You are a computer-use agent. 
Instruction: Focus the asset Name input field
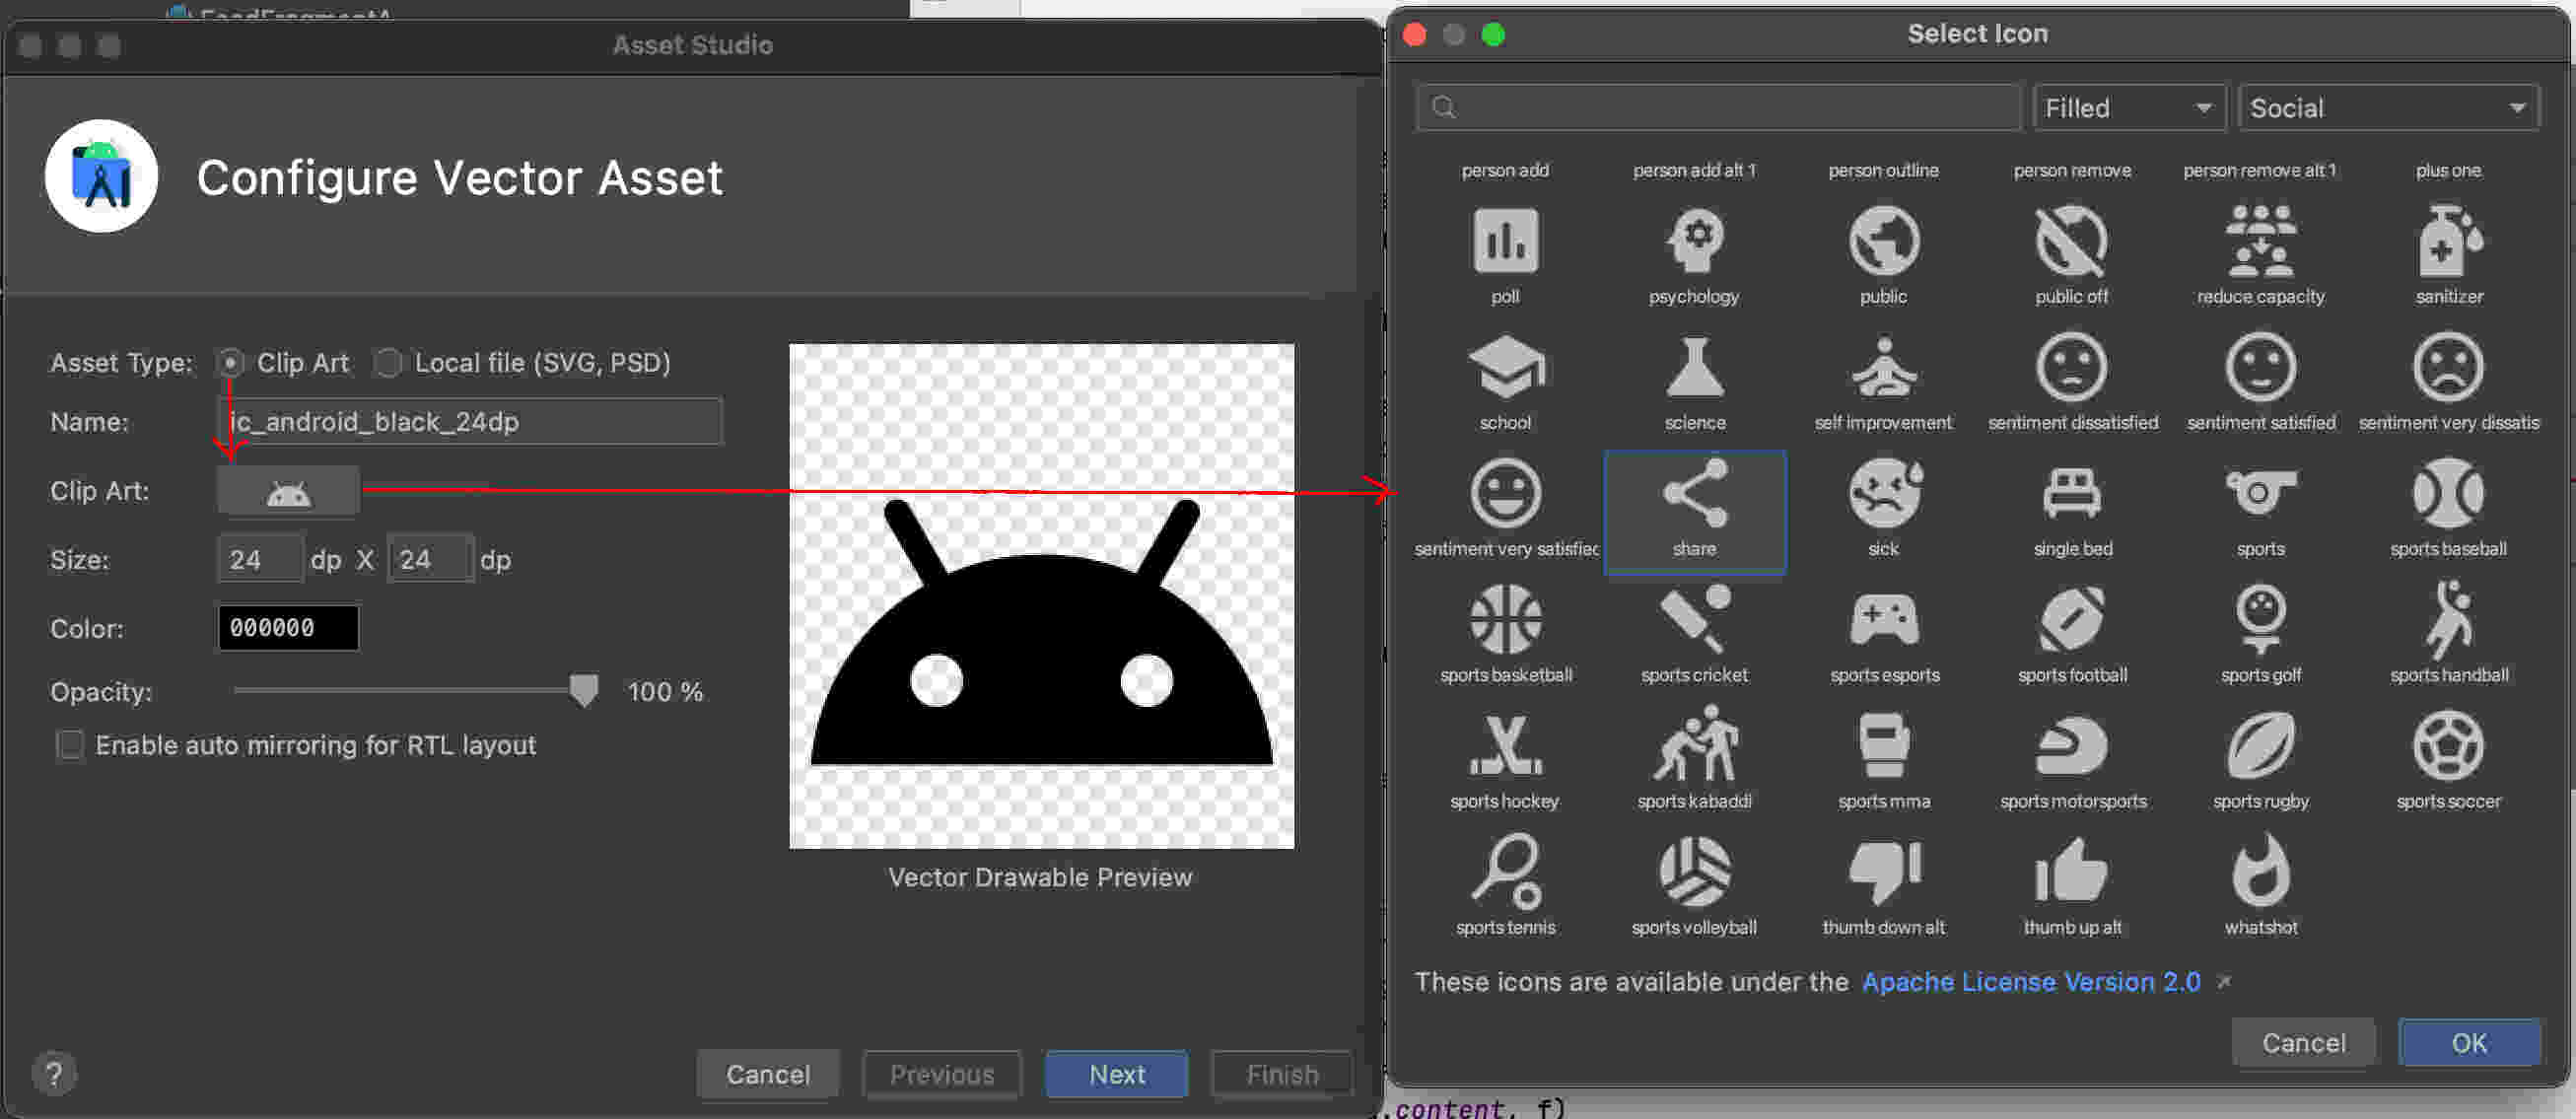click(469, 422)
